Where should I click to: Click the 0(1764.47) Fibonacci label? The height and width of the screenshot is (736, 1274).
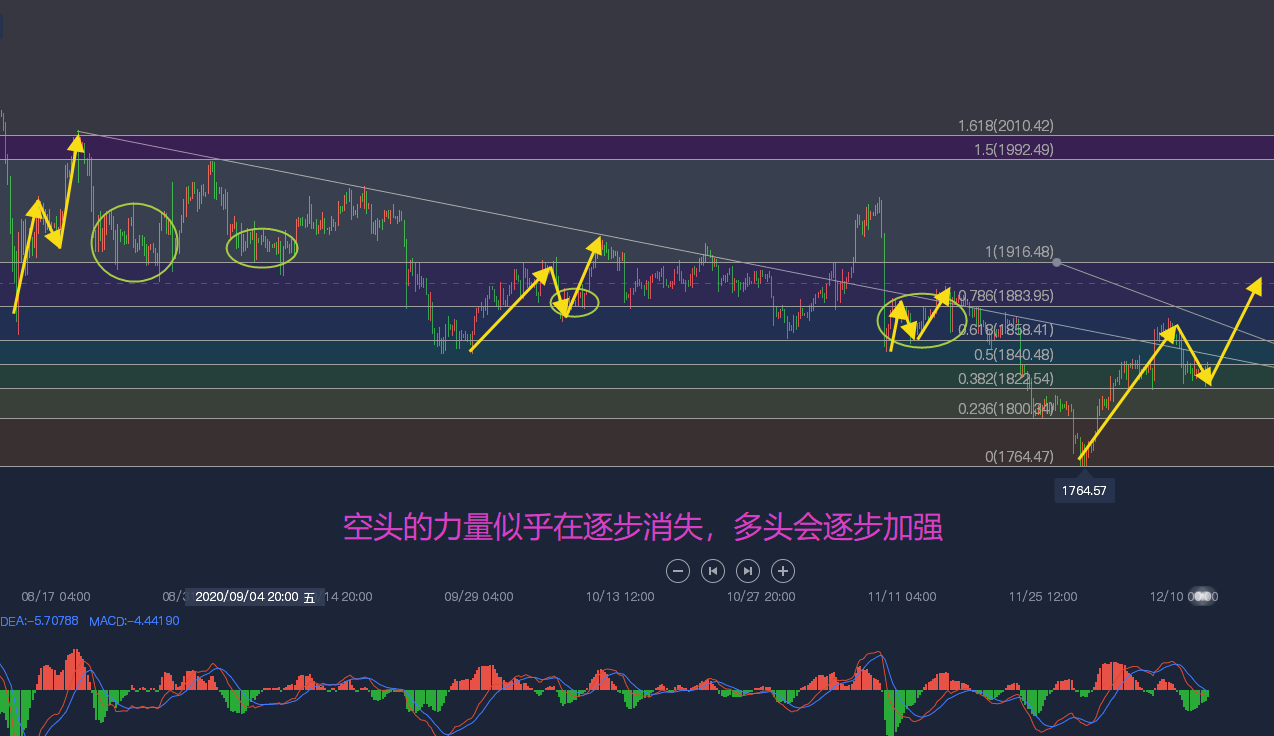(1019, 457)
